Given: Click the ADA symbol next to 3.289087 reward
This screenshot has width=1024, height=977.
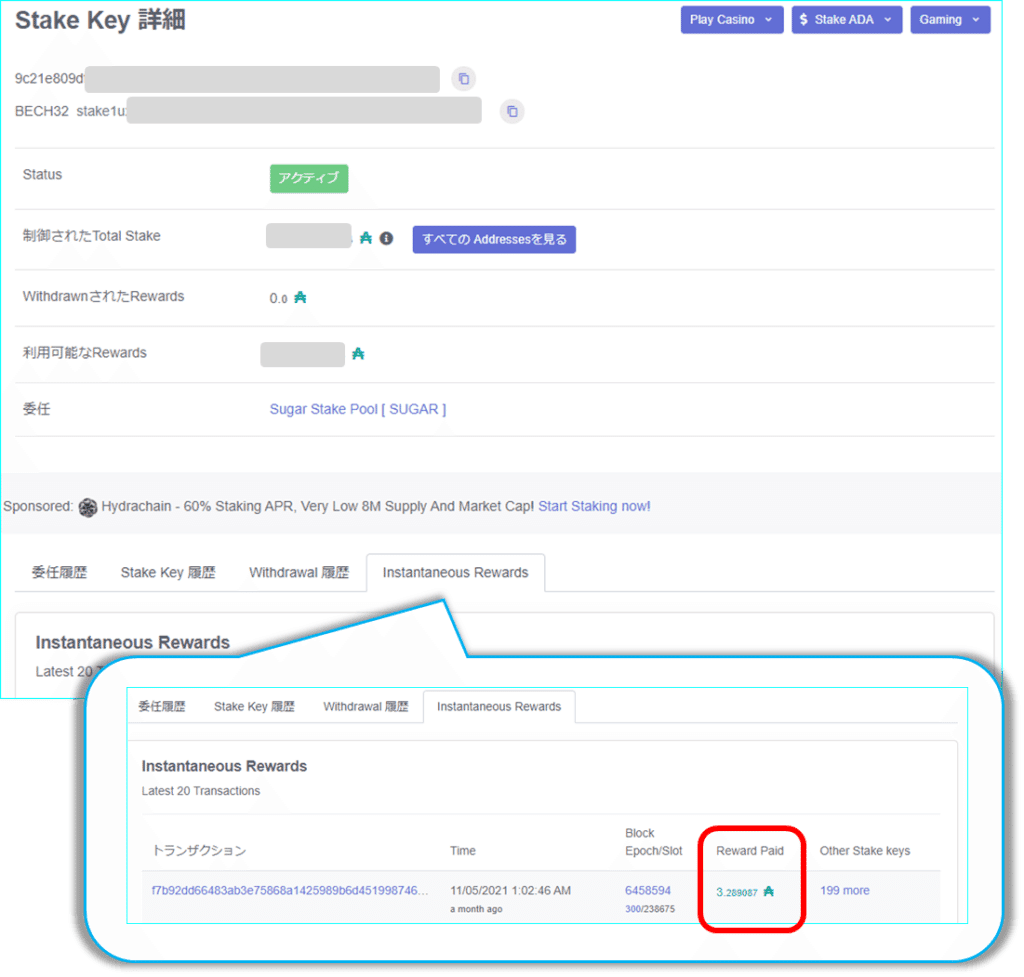Looking at the screenshot, I should 769,891.
